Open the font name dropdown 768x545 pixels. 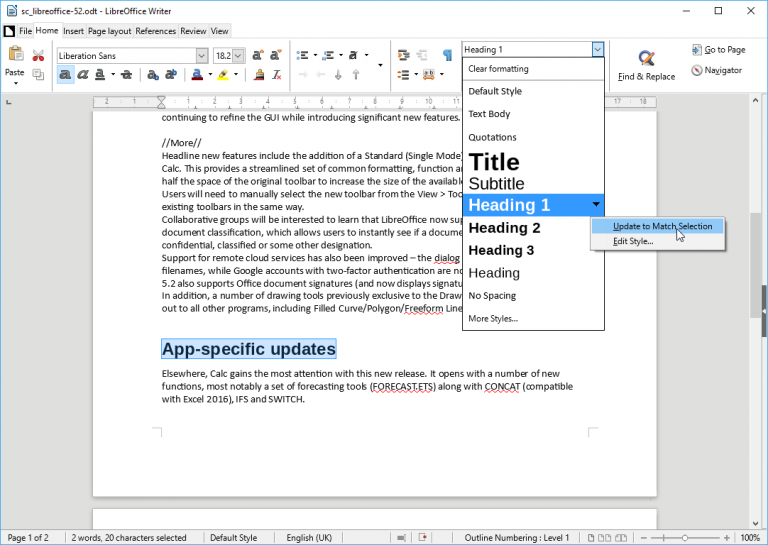(201, 56)
